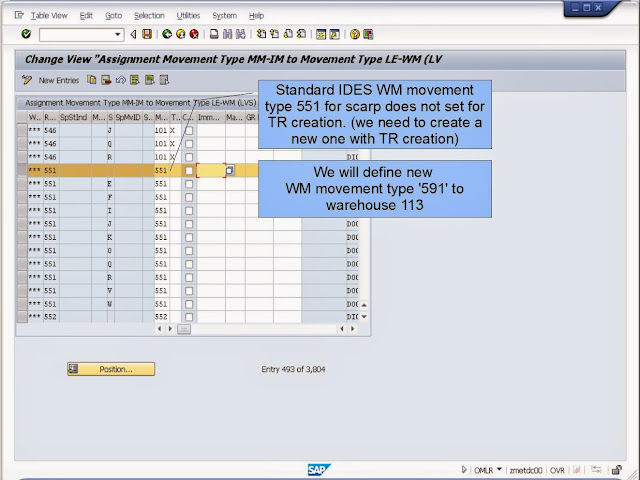Image resolution: width=640 pixels, height=480 pixels.
Task: Click the Copy As icon
Action: [92, 80]
